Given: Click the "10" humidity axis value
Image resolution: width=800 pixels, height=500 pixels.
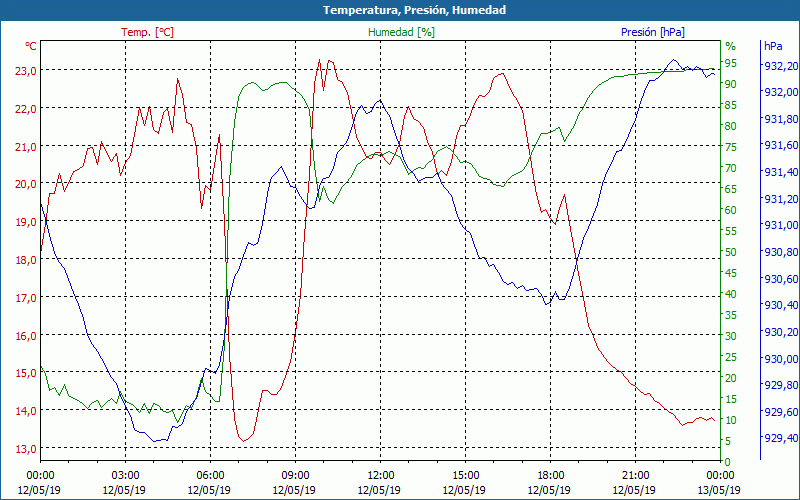Looking at the screenshot, I should point(731,420).
